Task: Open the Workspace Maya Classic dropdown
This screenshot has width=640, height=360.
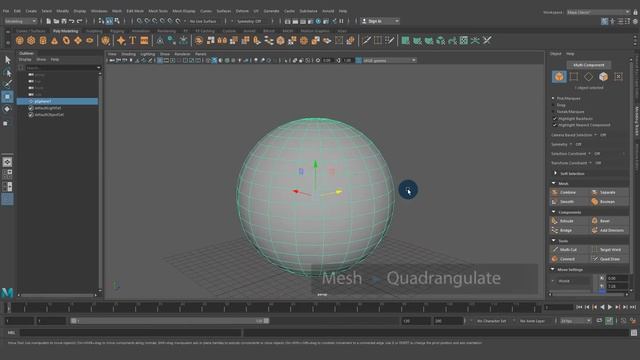Action: (598, 12)
